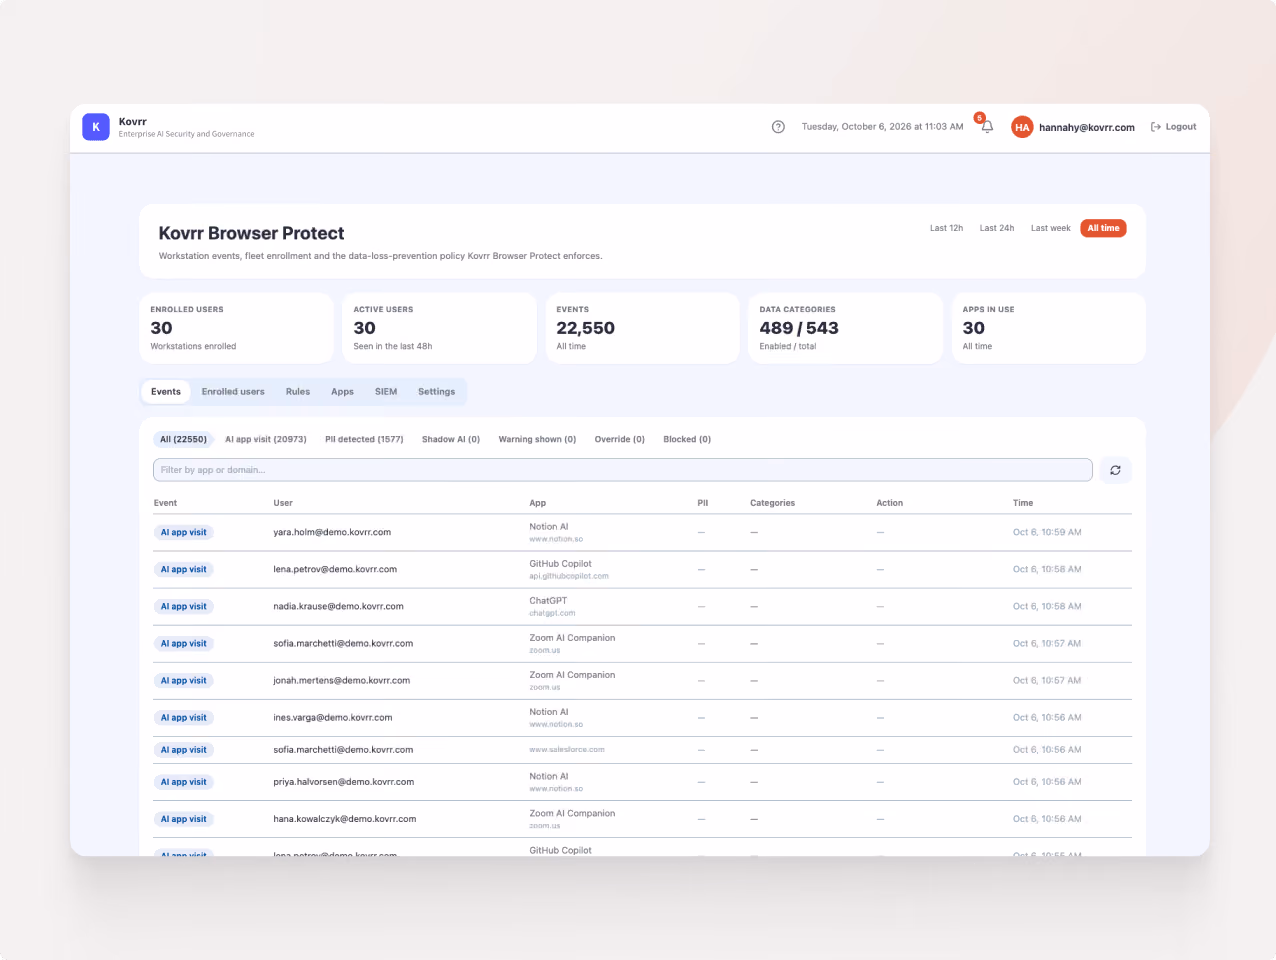Click hana.kowalczyk@demo.kovrr.com user cell

[x=345, y=819]
